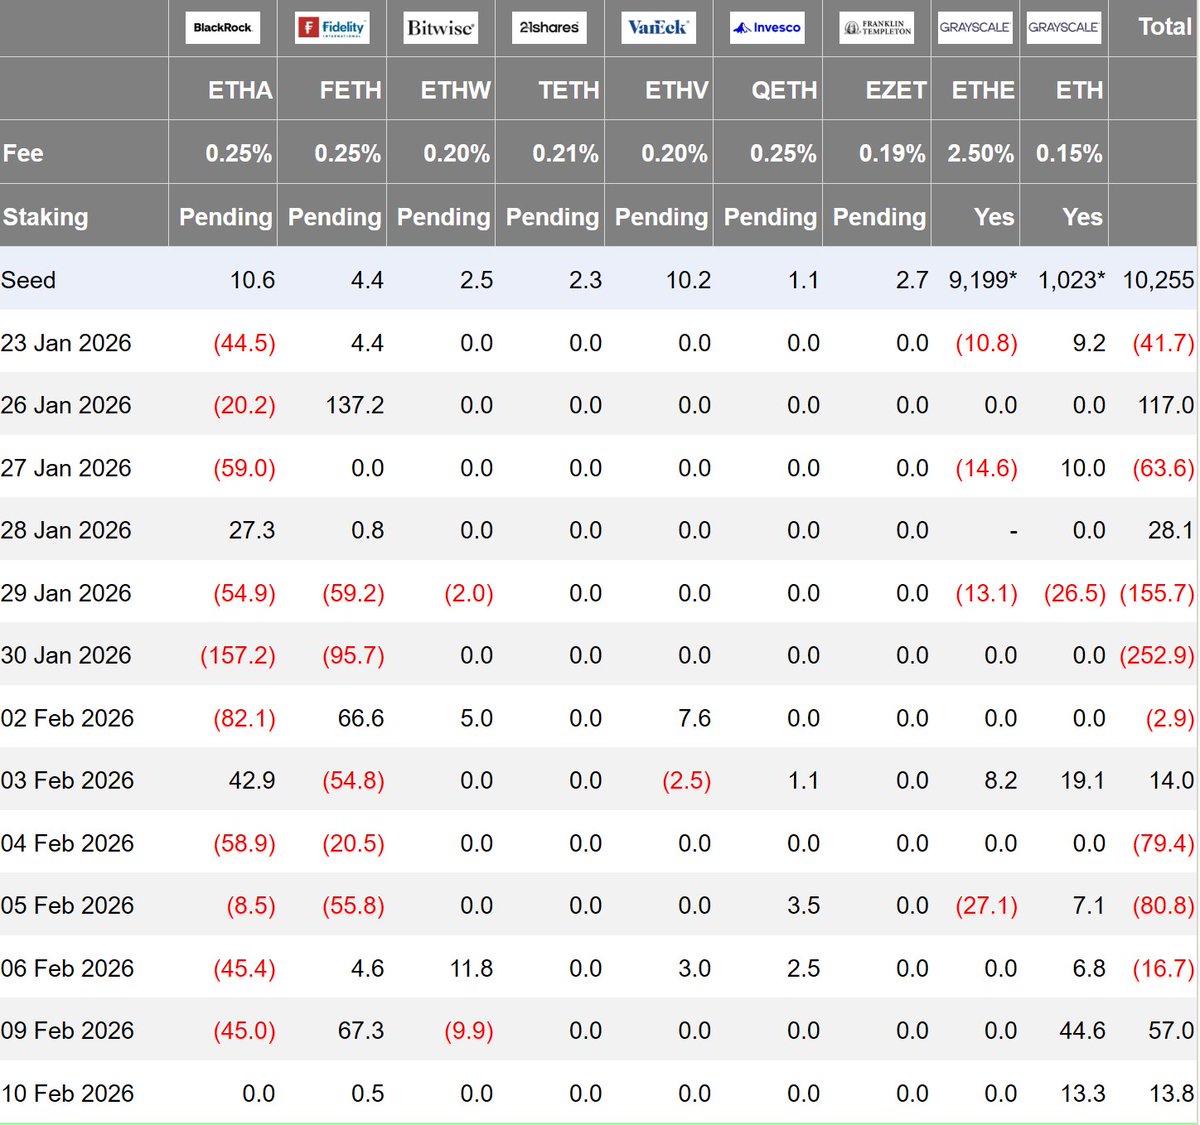The height and width of the screenshot is (1125, 1200).
Task: Click the 06 Feb 2026 date
Action: click(67, 968)
